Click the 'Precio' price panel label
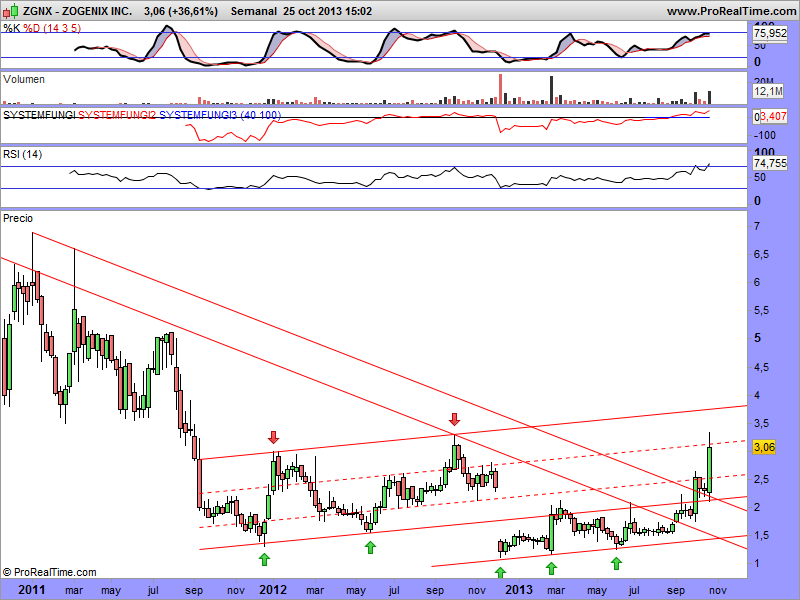This screenshot has width=800, height=600. point(18,218)
